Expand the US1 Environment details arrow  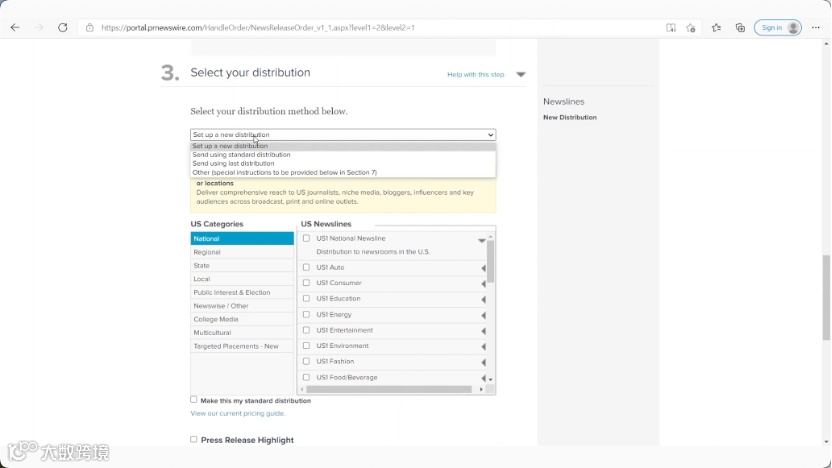click(483, 346)
